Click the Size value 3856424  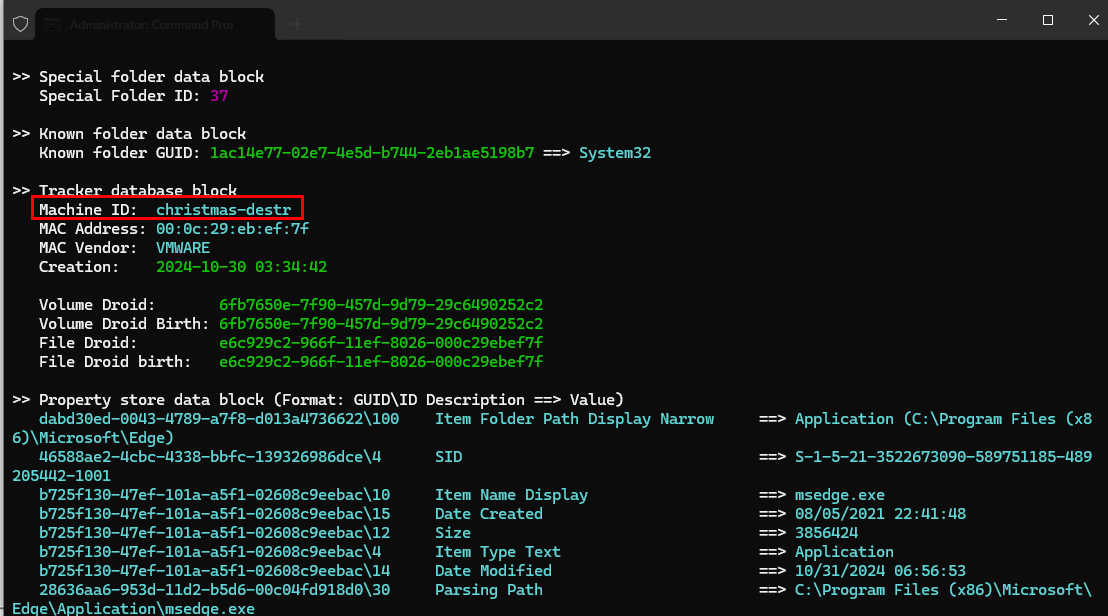[826, 533]
